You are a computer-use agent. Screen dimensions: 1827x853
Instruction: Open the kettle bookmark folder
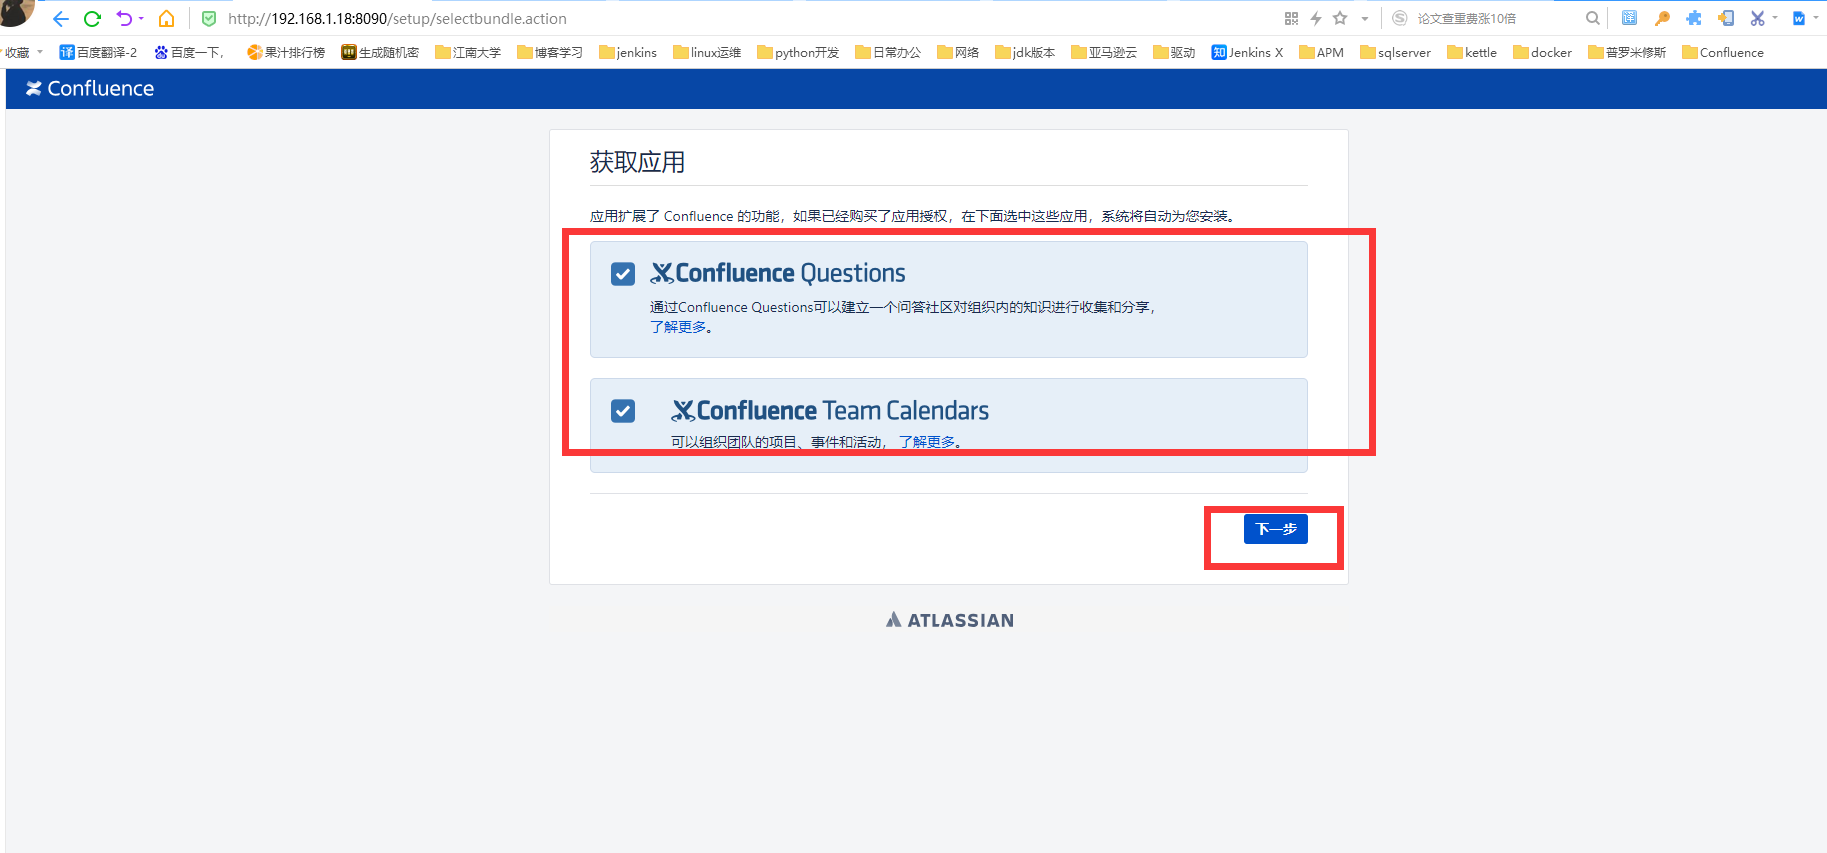(x=1472, y=53)
